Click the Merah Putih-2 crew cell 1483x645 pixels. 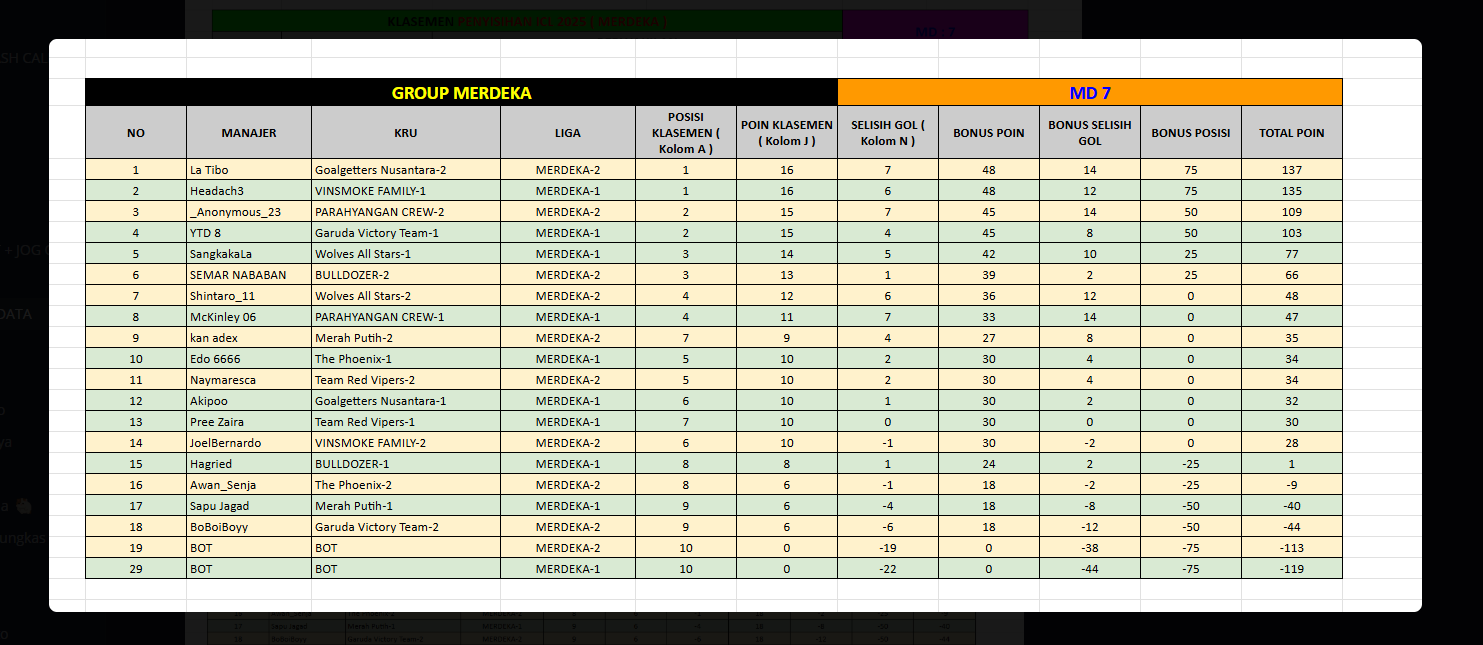pyautogui.click(x=406, y=338)
